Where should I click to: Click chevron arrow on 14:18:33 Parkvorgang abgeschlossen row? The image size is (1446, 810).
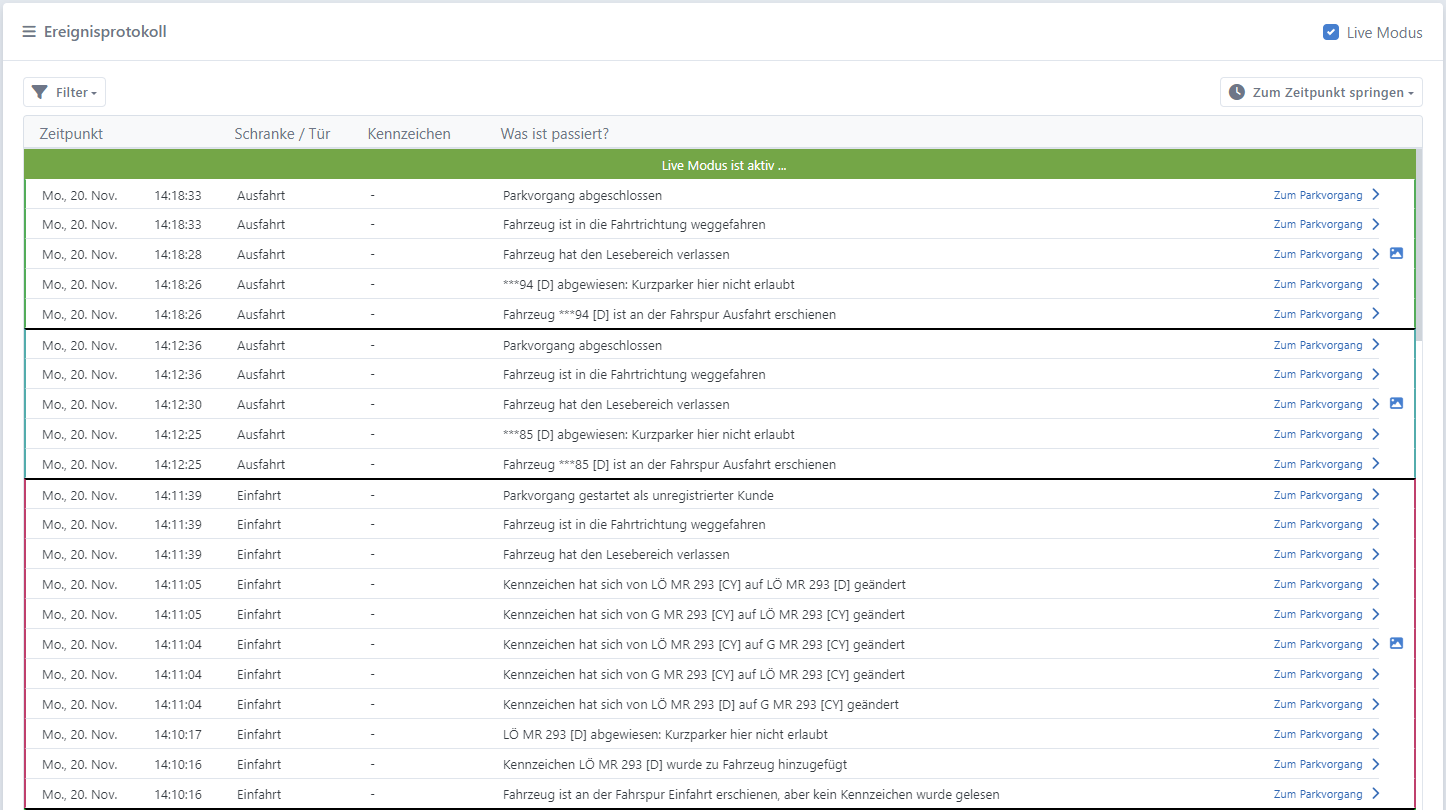pyautogui.click(x=1376, y=194)
